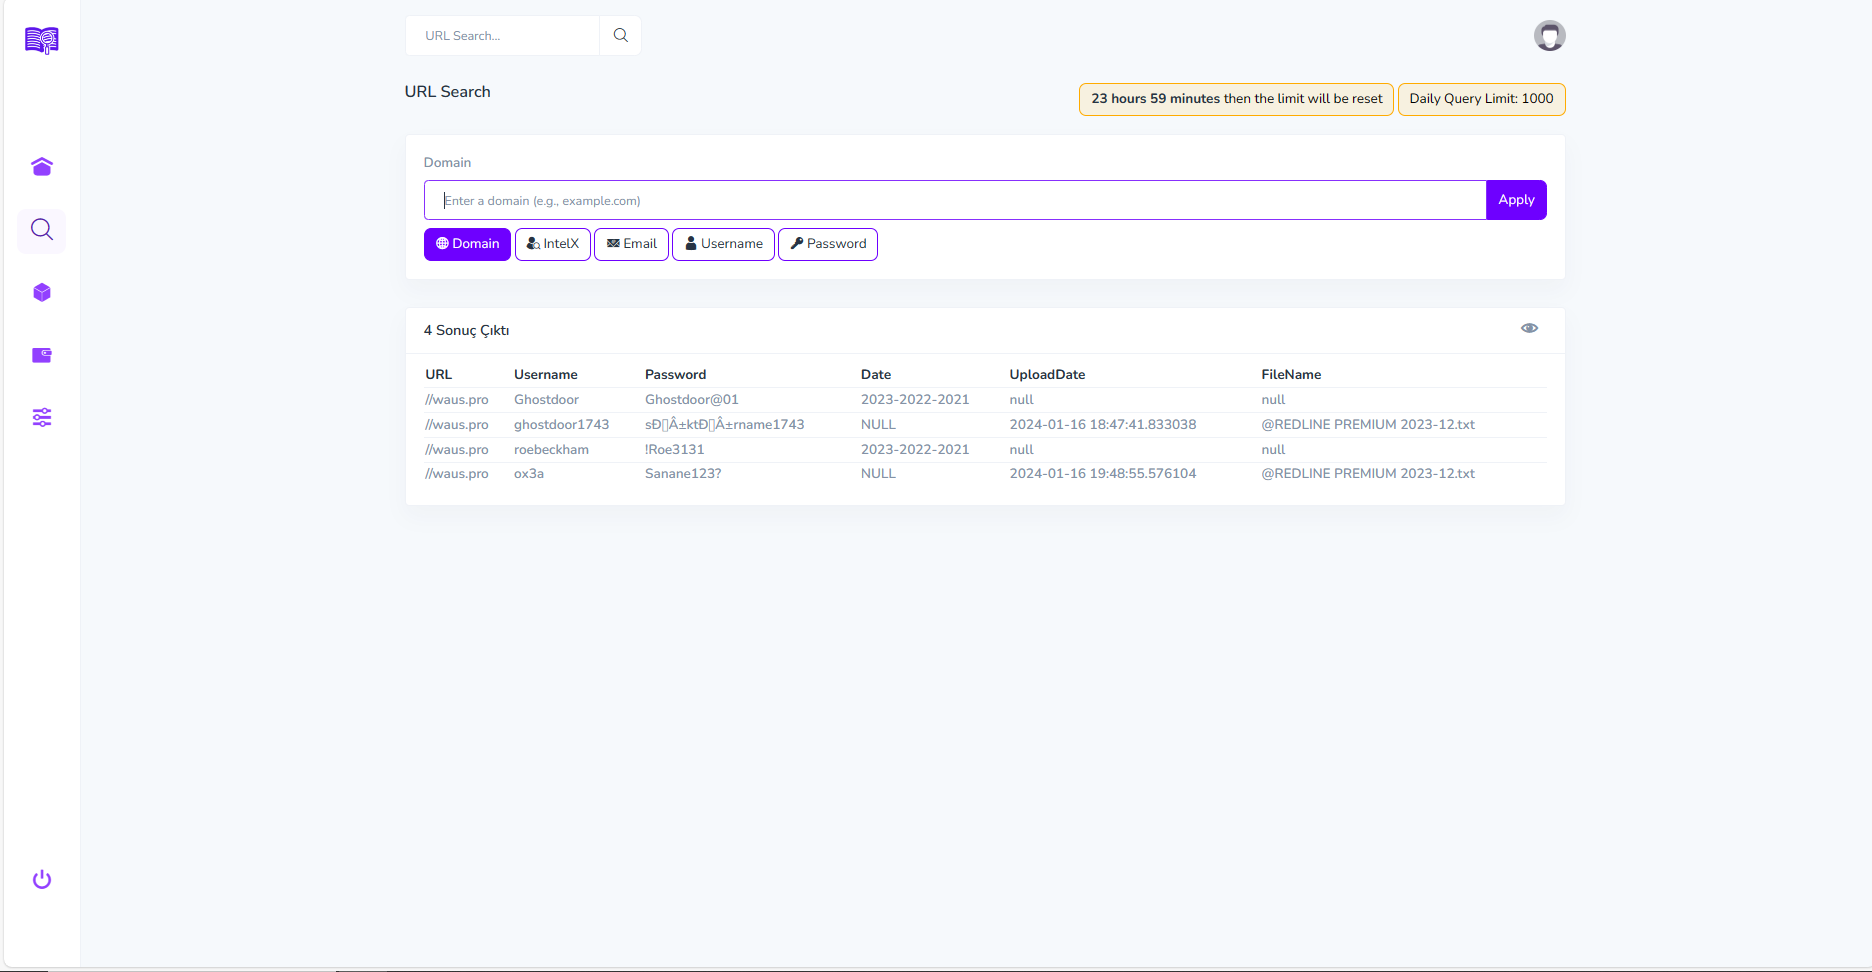The width and height of the screenshot is (1872, 972).
Task: Click username cell roebeckham
Action: [x=551, y=450]
